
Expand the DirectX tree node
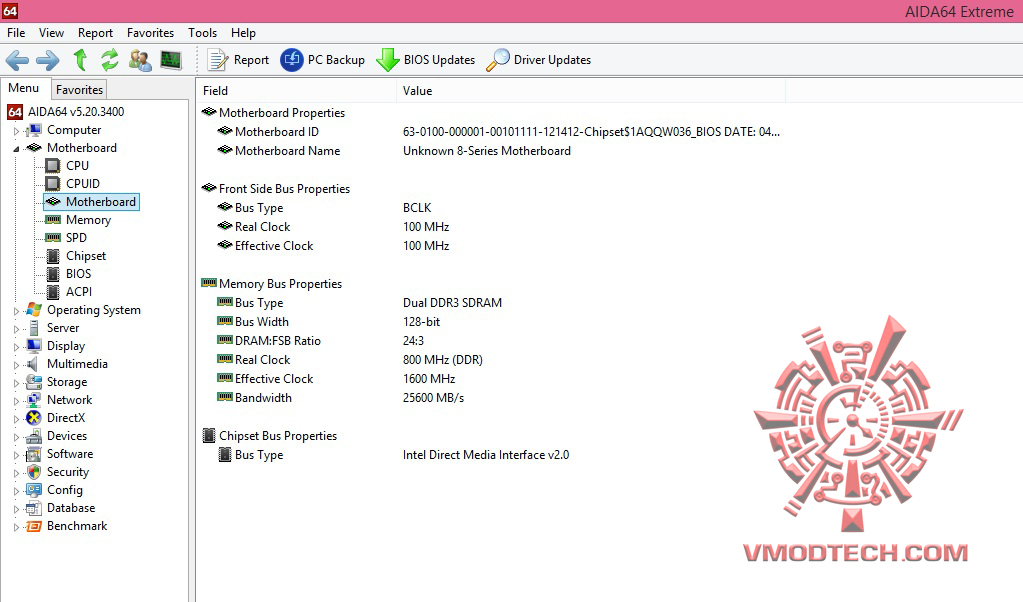tap(16, 419)
